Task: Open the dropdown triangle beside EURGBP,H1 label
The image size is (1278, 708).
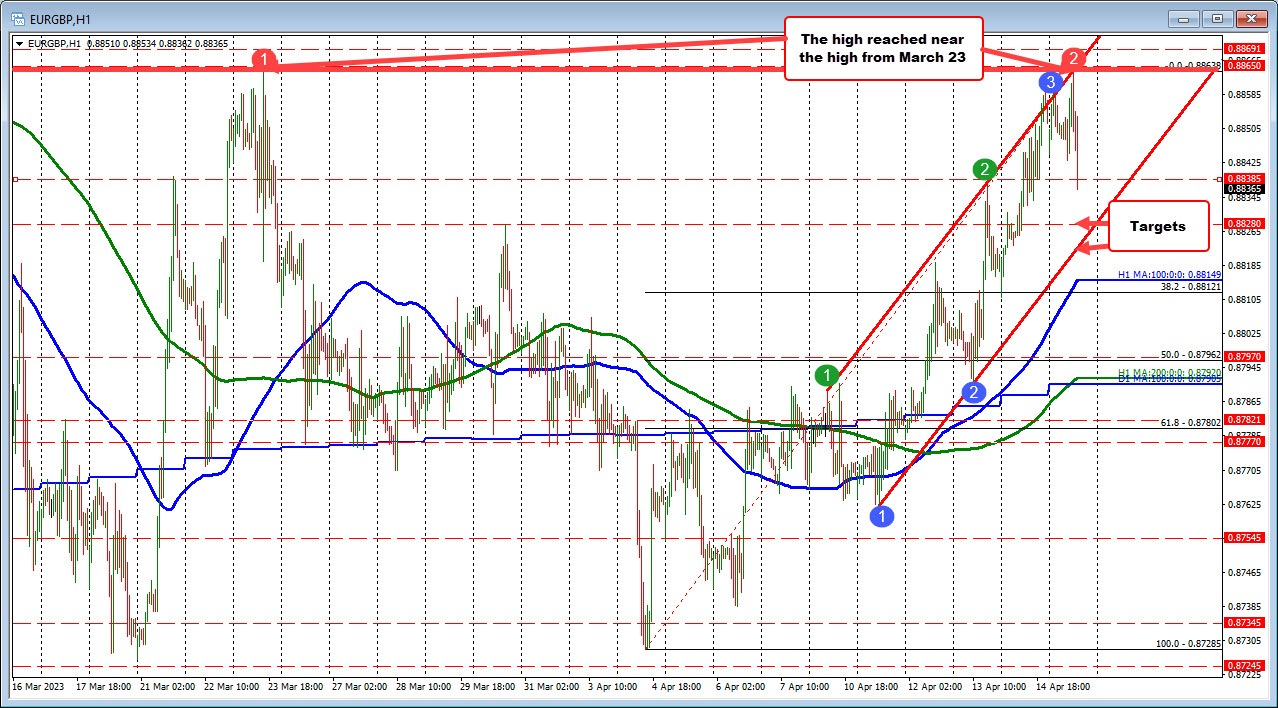Action: click(17, 43)
